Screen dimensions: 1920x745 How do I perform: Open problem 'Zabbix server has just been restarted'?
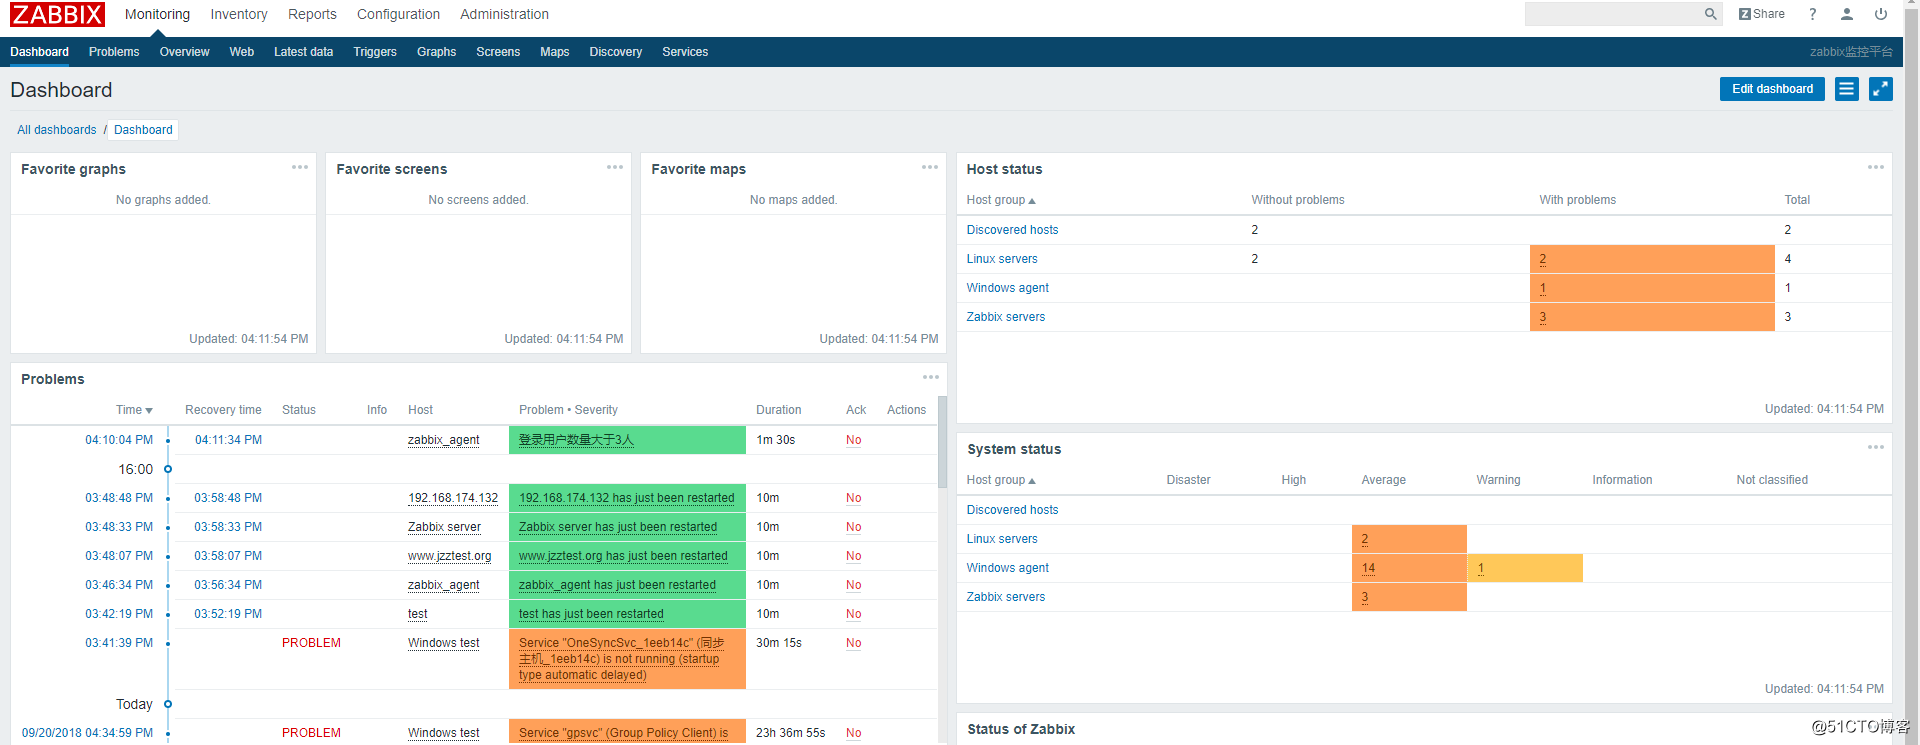pos(618,527)
